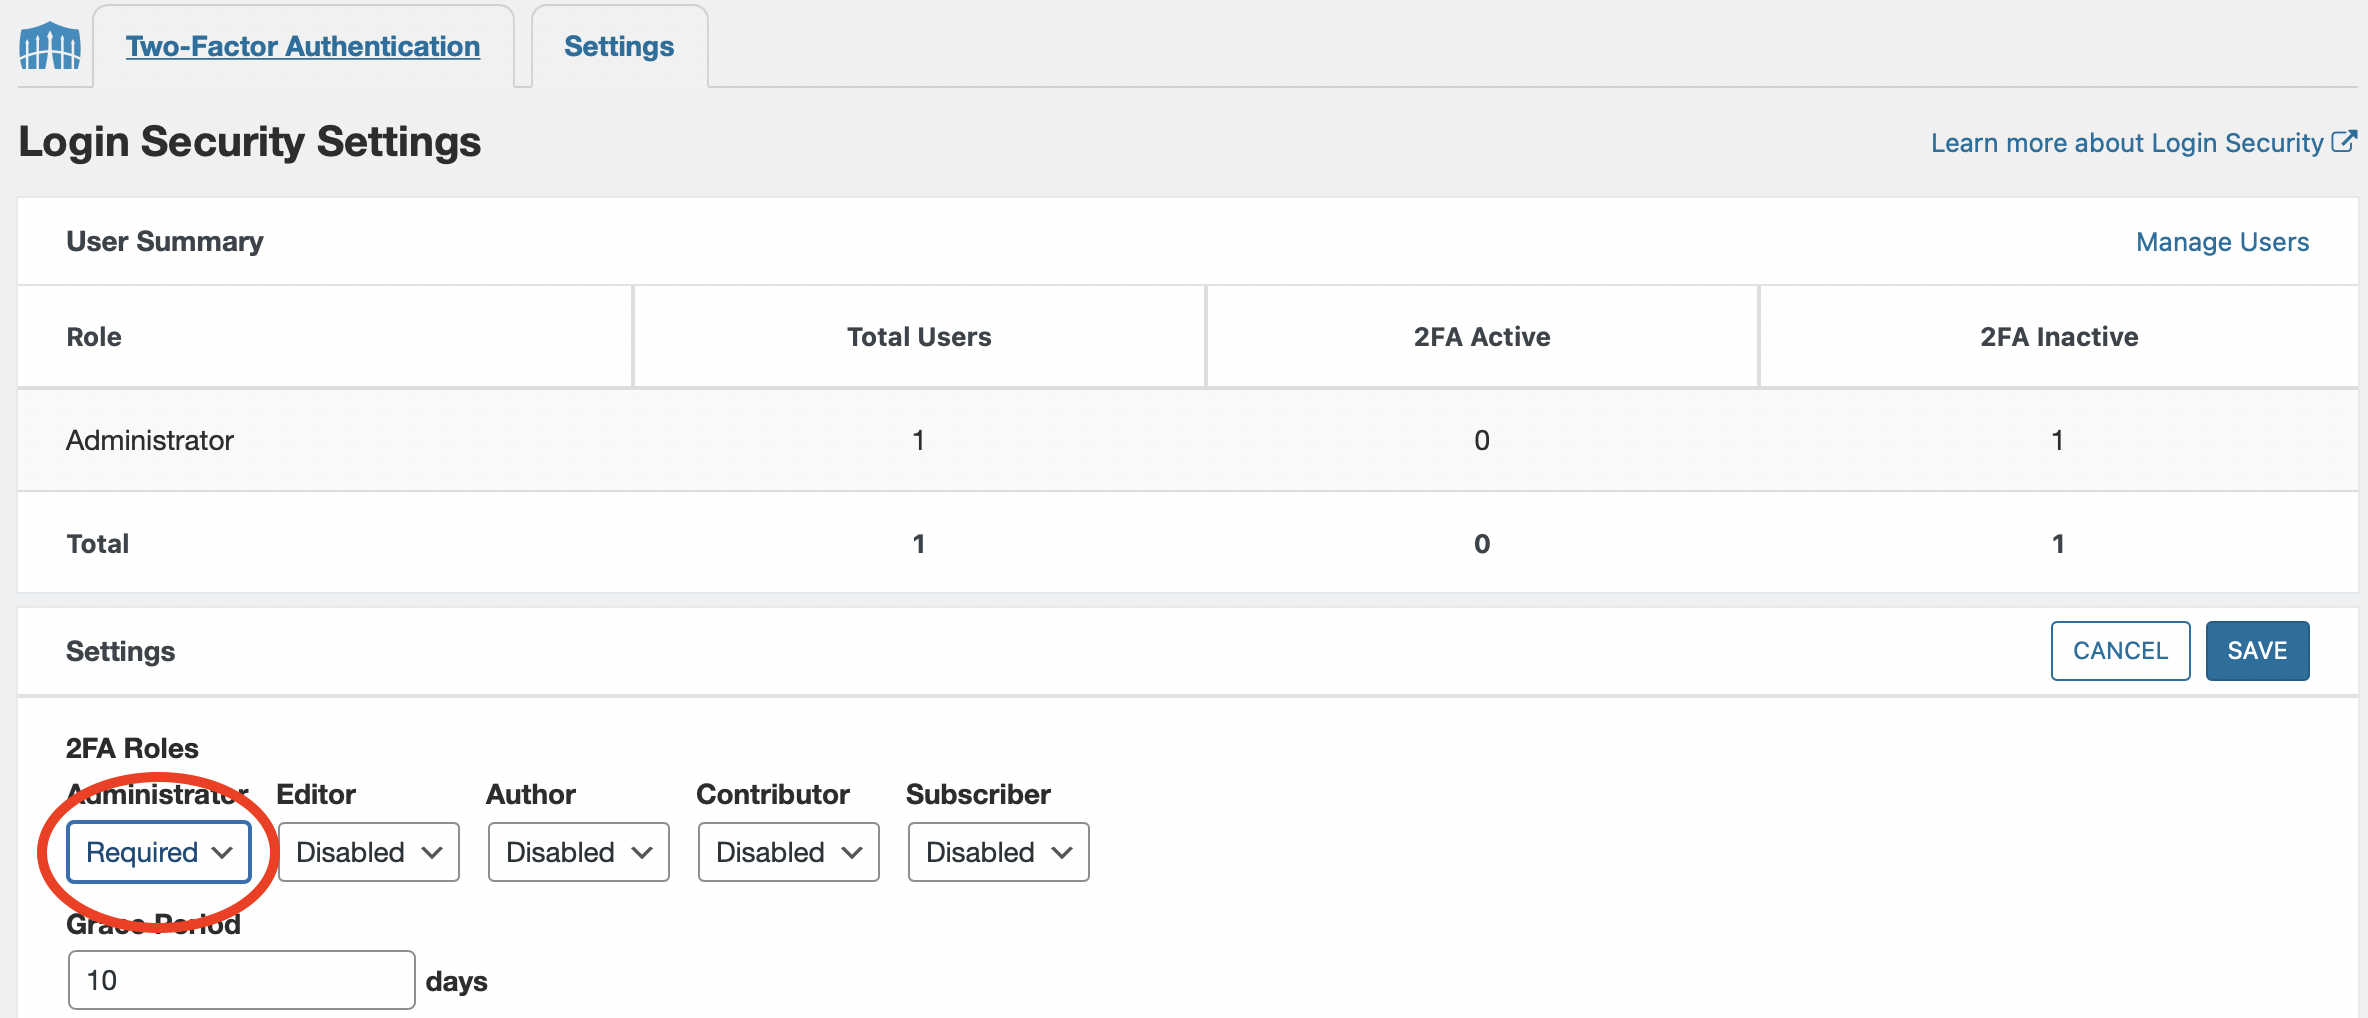The width and height of the screenshot is (2368, 1018).
Task: Click the Total Users column header
Action: click(x=919, y=337)
